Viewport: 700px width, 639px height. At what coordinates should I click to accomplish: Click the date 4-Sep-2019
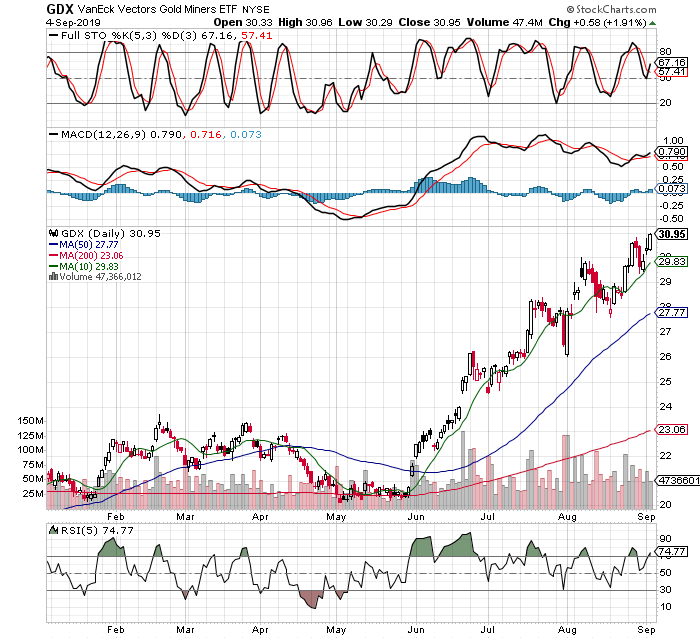coord(73,23)
